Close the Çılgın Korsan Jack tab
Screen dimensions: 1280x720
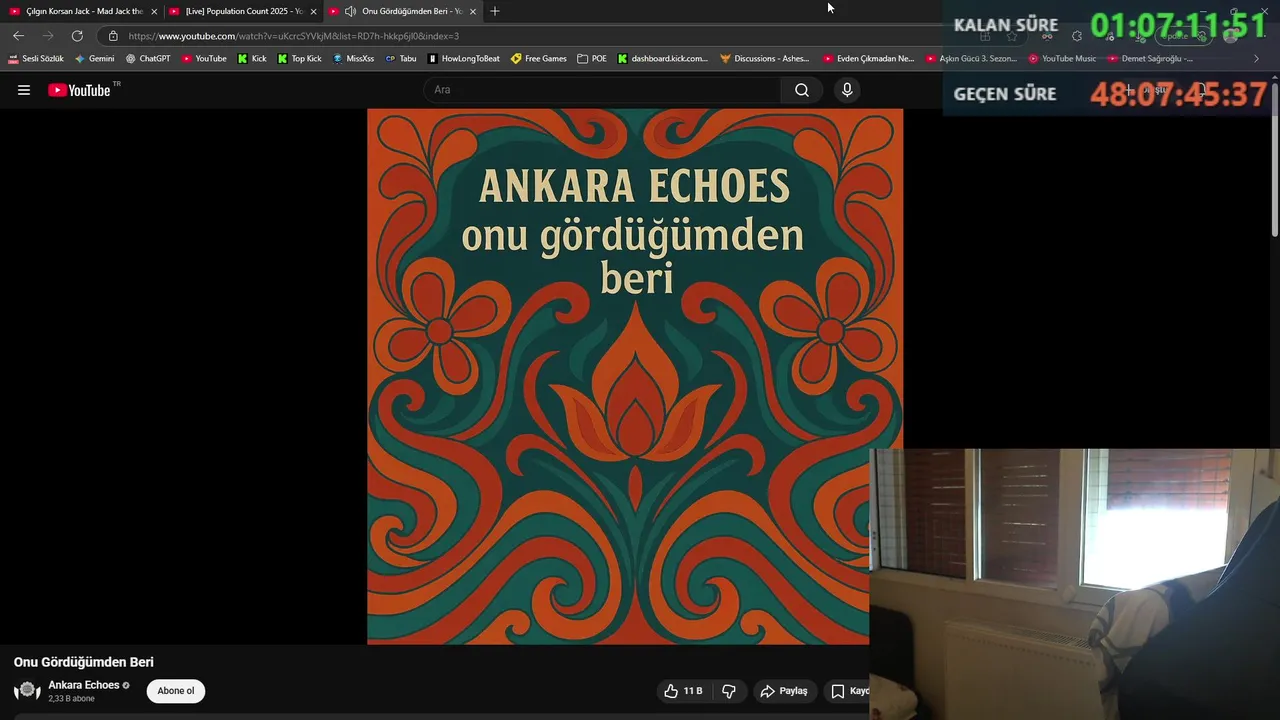point(154,11)
